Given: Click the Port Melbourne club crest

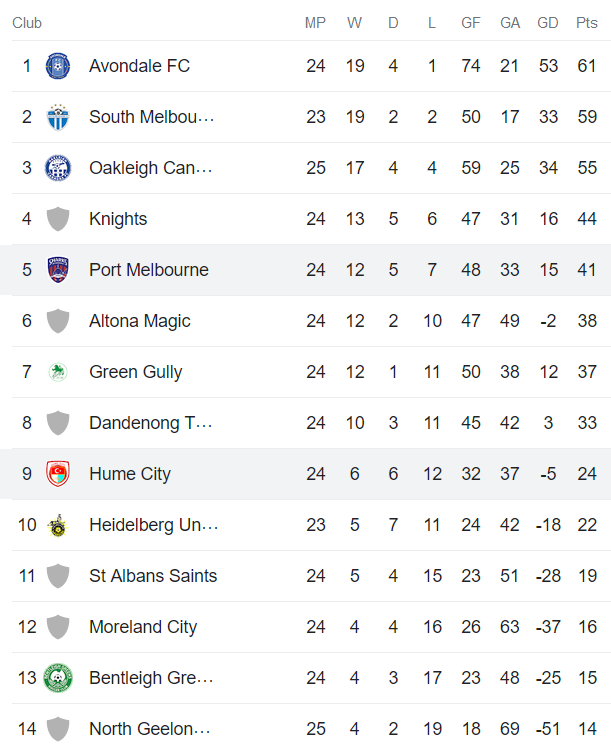Looking at the screenshot, I should (x=58, y=271).
